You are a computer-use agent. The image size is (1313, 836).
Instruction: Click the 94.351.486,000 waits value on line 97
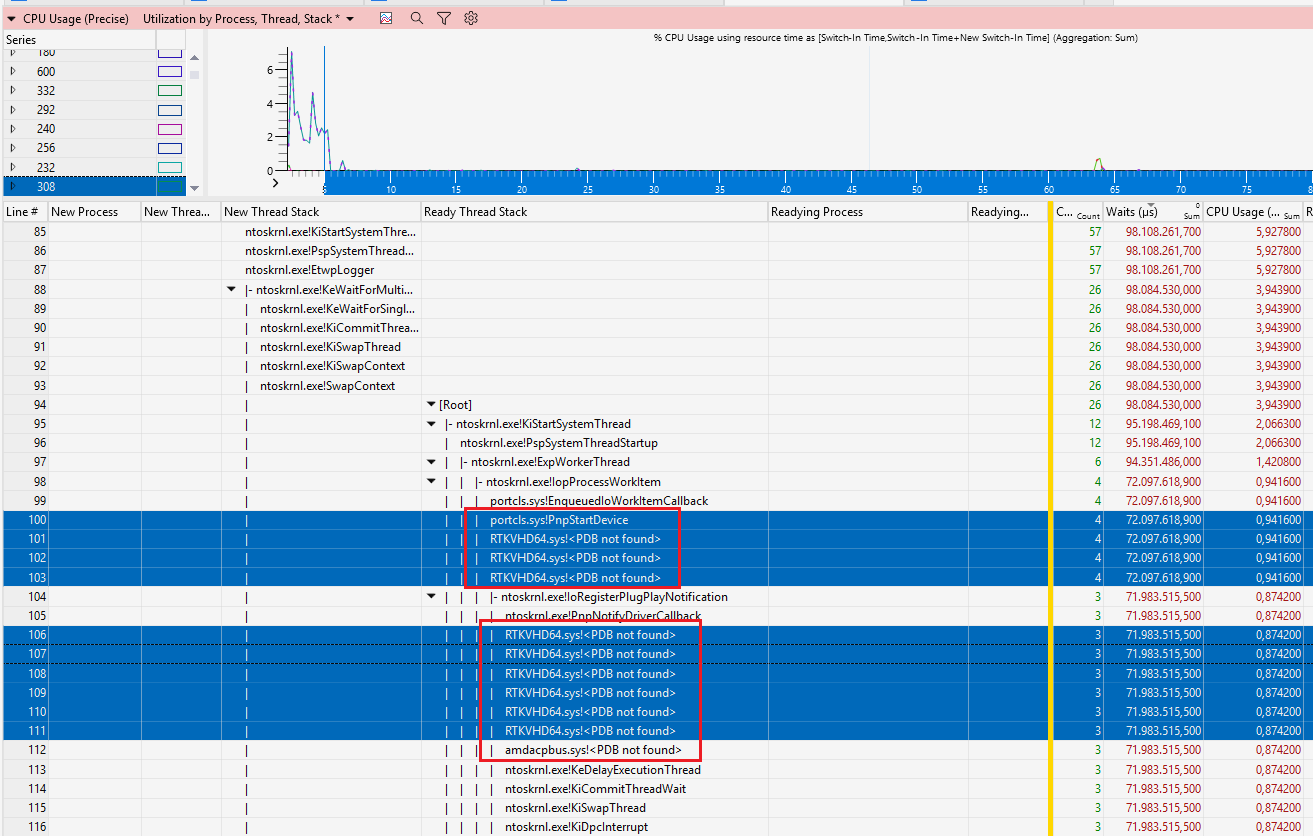coord(1163,463)
